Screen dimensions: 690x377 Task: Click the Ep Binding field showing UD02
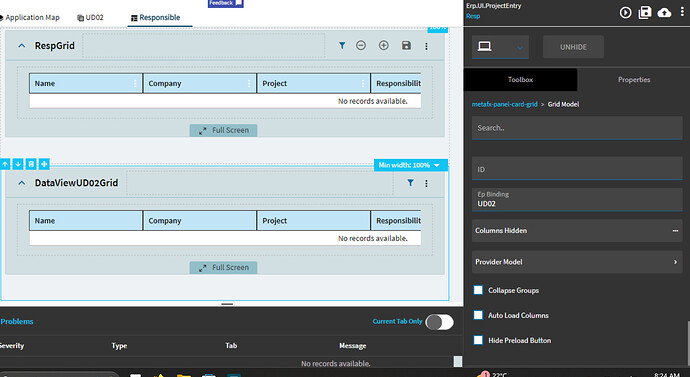pos(577,199)
